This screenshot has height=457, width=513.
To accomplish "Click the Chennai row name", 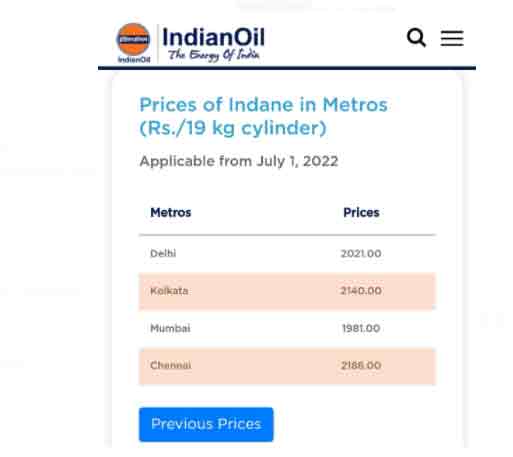I will (x=171, y=365).
